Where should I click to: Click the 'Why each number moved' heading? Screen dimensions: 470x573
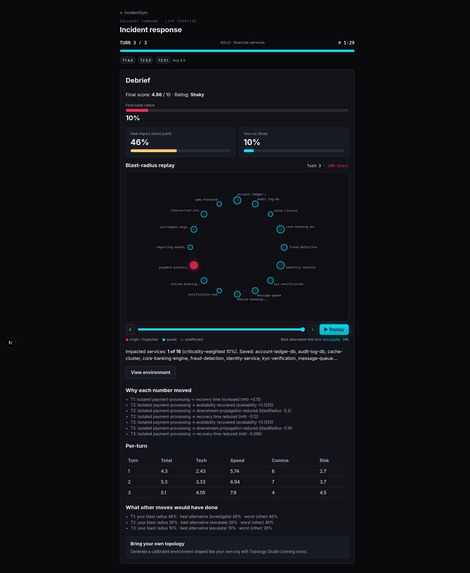158,390
